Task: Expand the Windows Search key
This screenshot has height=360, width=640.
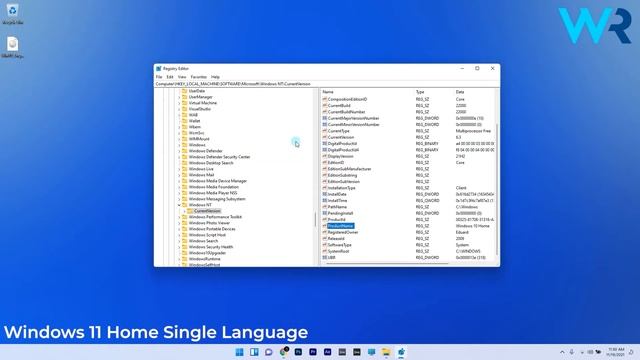Action: click(x=179, y=241)
